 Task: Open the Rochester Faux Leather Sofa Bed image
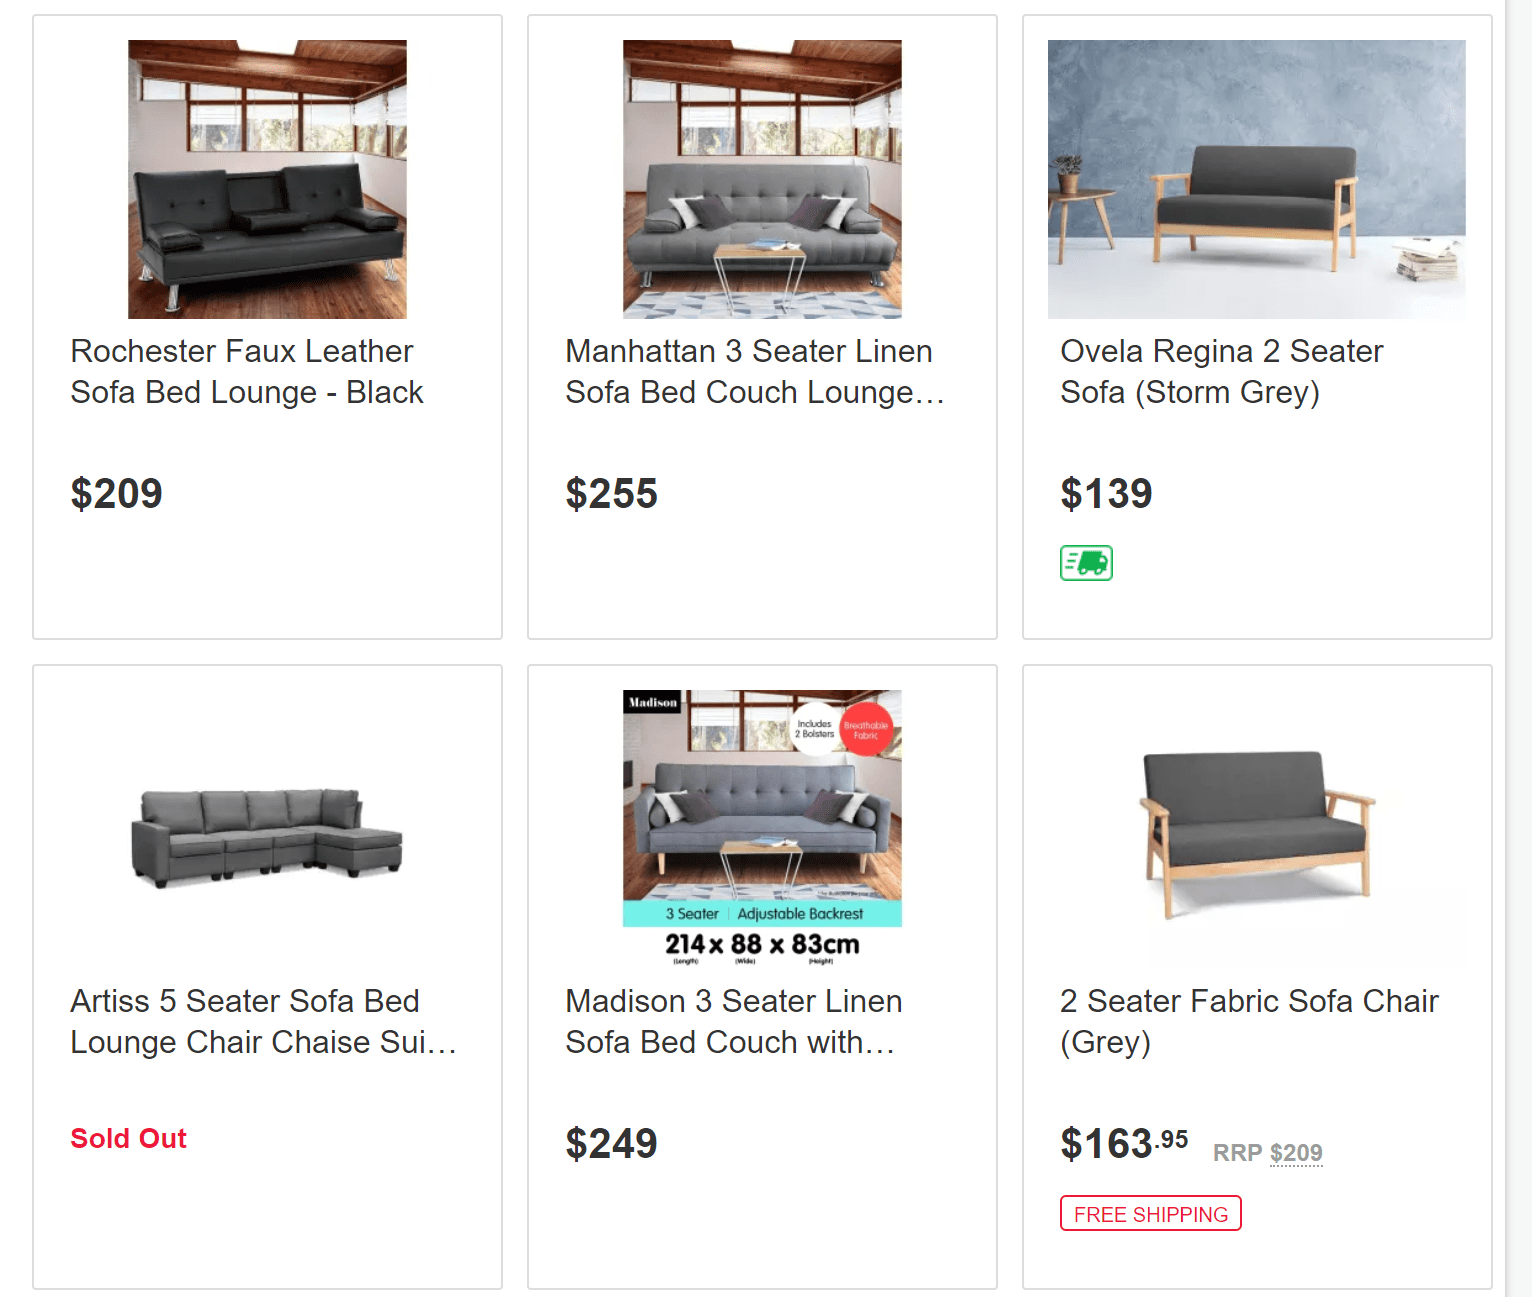(x=267, y=179)
